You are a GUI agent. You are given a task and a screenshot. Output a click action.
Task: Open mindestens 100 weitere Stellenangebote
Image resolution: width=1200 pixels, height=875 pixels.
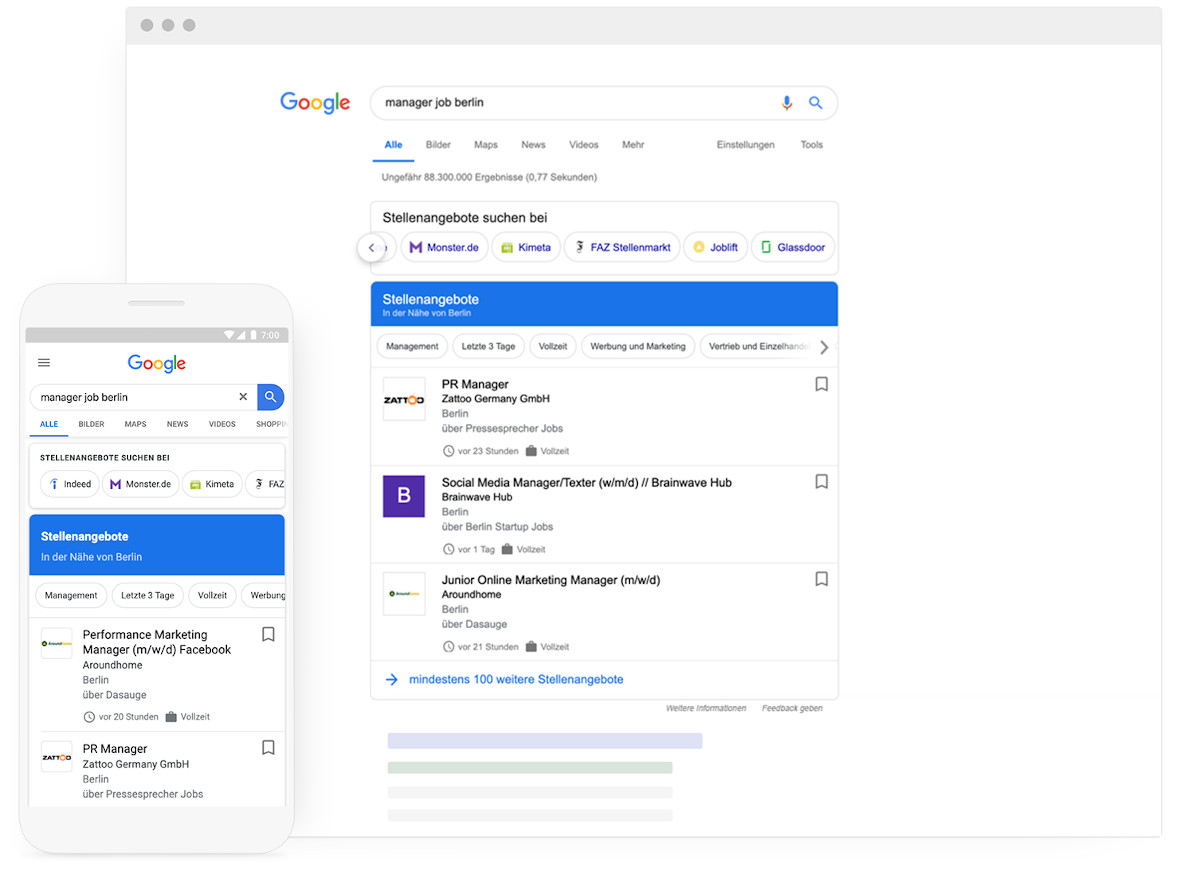516,678
